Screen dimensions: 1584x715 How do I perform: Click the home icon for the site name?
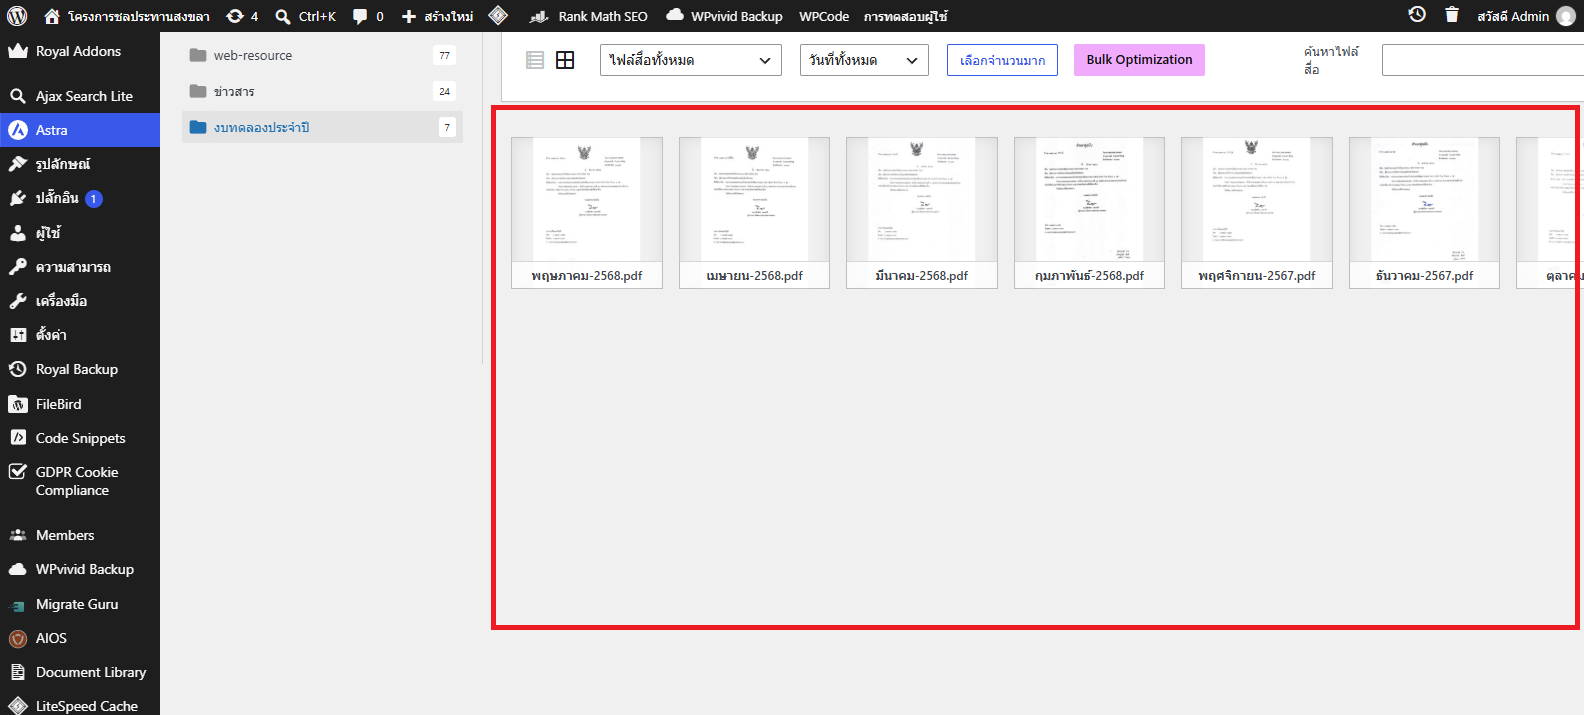pos(52,16)
